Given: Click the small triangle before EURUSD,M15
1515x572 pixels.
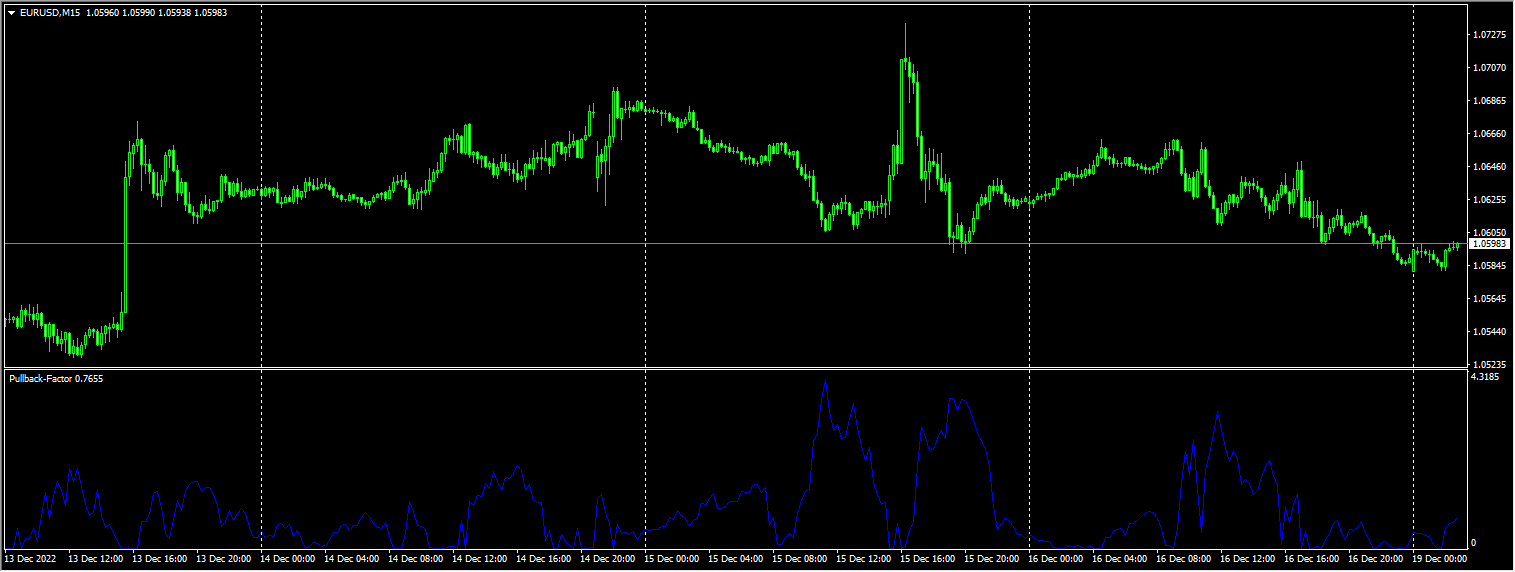Looking at the screenshot, I should coord(12,13).
